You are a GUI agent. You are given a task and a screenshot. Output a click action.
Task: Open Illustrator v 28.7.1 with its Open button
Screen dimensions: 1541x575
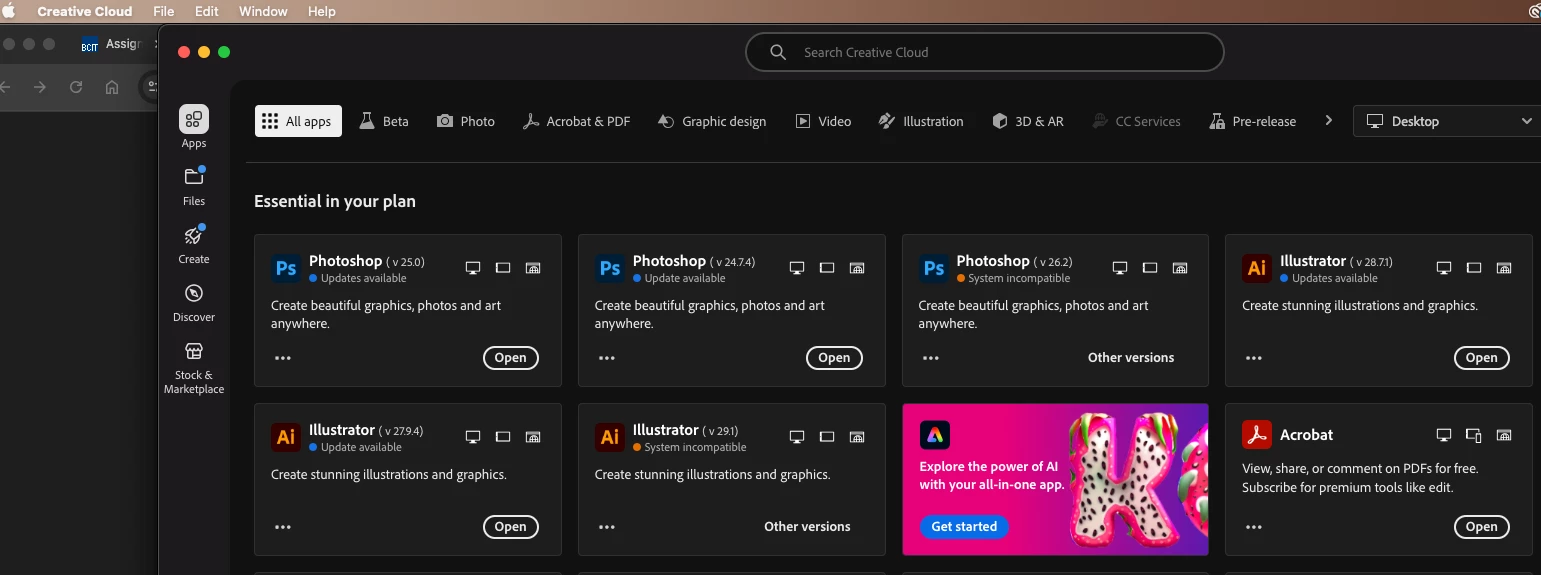pos(1482,358)
